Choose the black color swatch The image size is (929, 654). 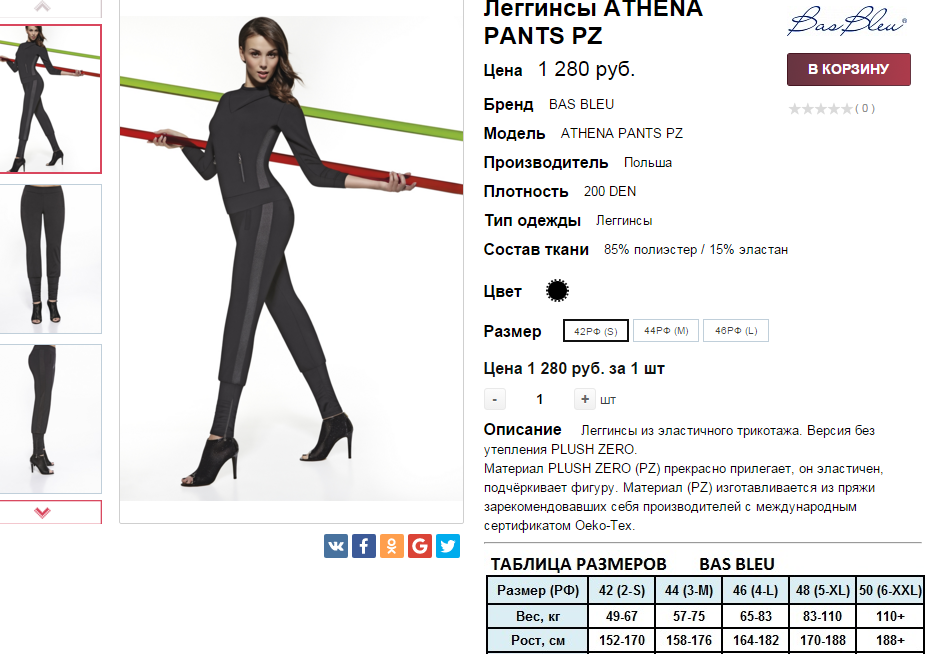click(557, 290)
